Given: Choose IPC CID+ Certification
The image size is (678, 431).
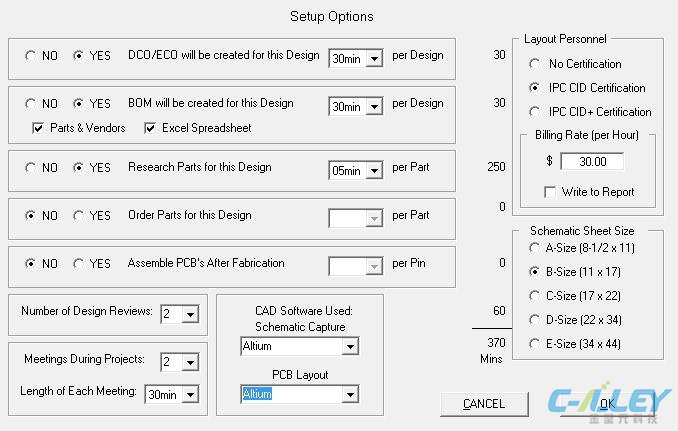Looking at the screenshot, I should 535,112.
